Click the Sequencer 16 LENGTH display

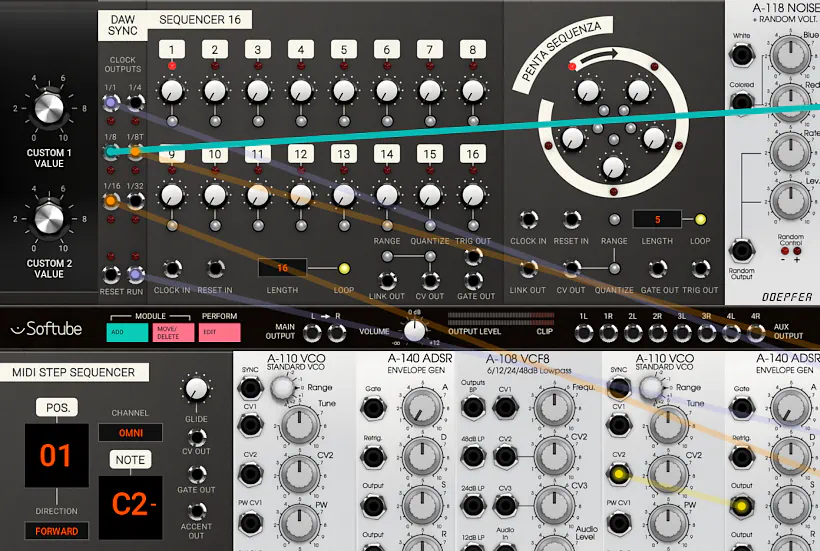point(282,268)
